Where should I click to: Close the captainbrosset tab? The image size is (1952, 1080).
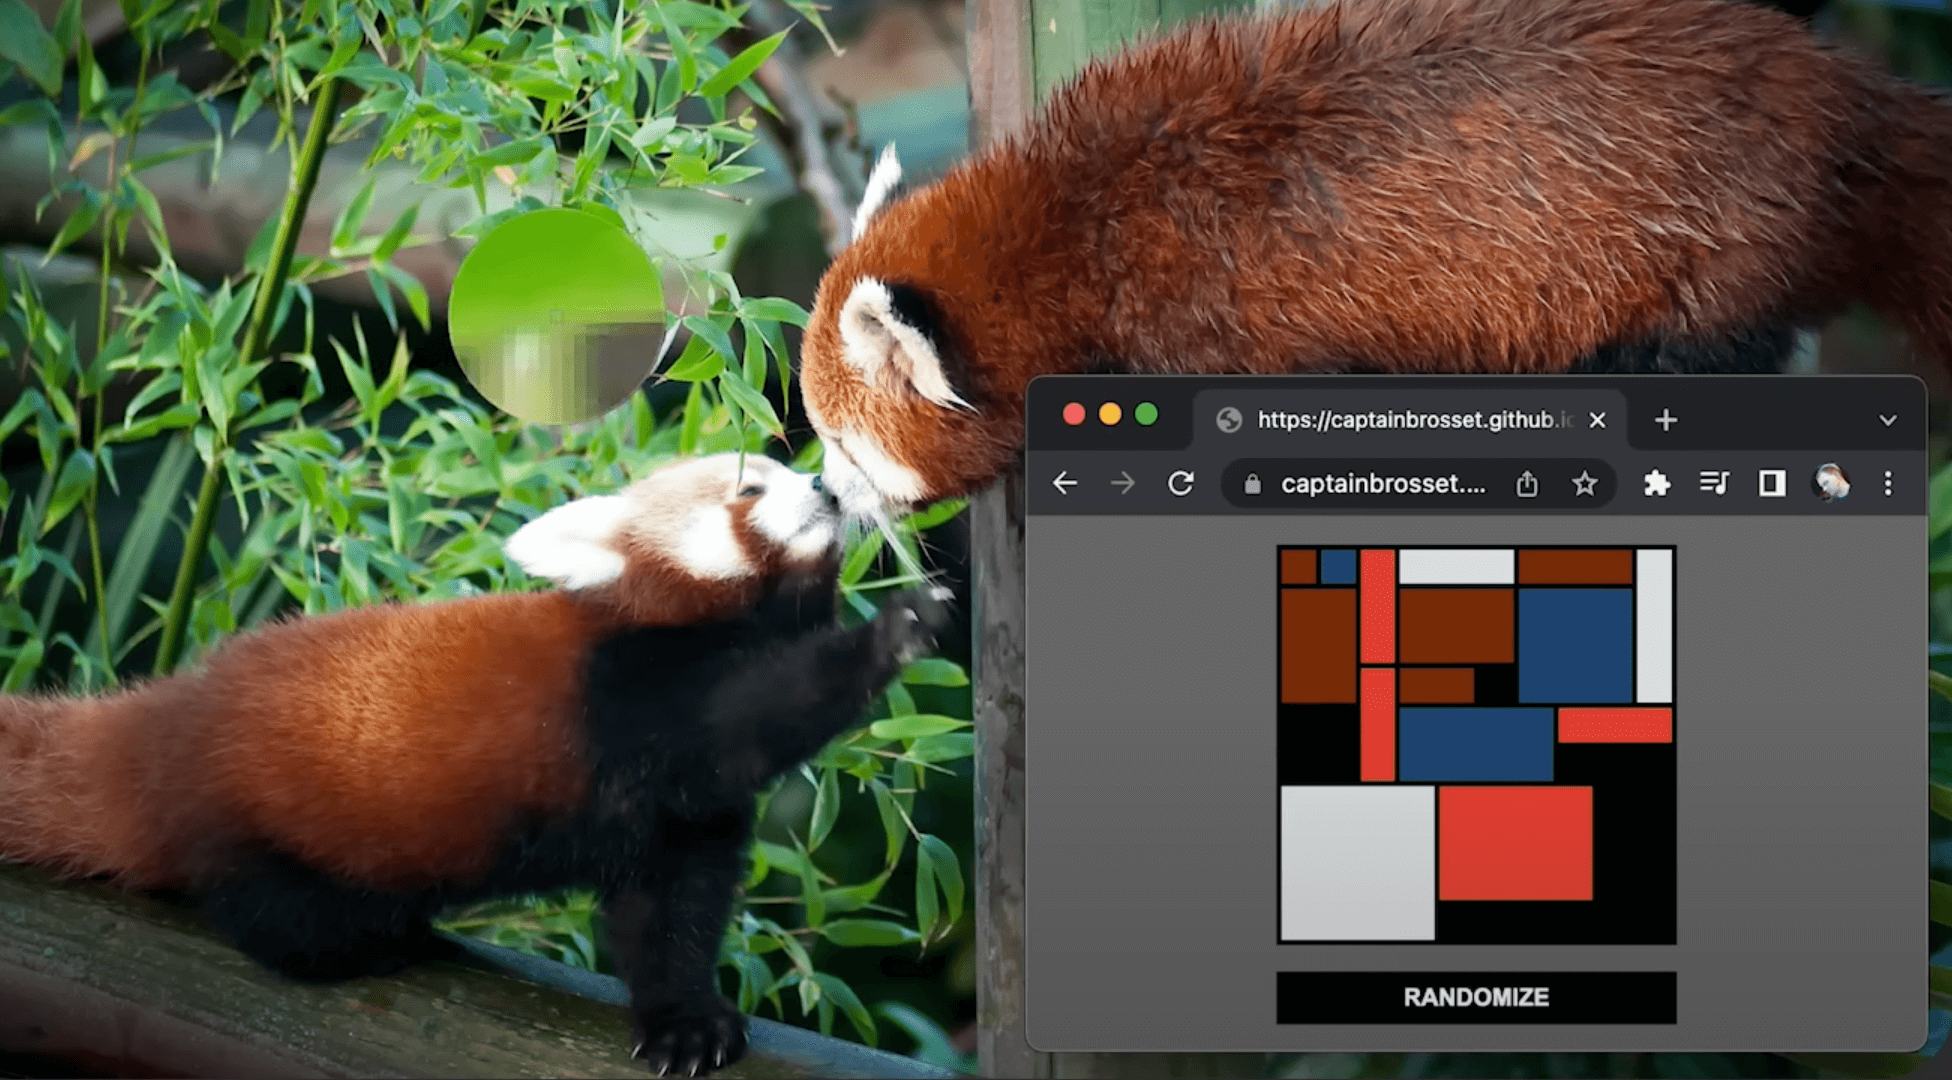(1597, 420)
